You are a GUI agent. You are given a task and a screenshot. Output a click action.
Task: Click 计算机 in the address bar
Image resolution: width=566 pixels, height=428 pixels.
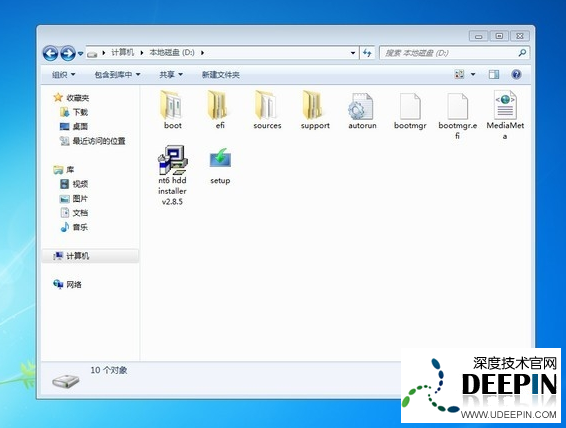(122, 53)
